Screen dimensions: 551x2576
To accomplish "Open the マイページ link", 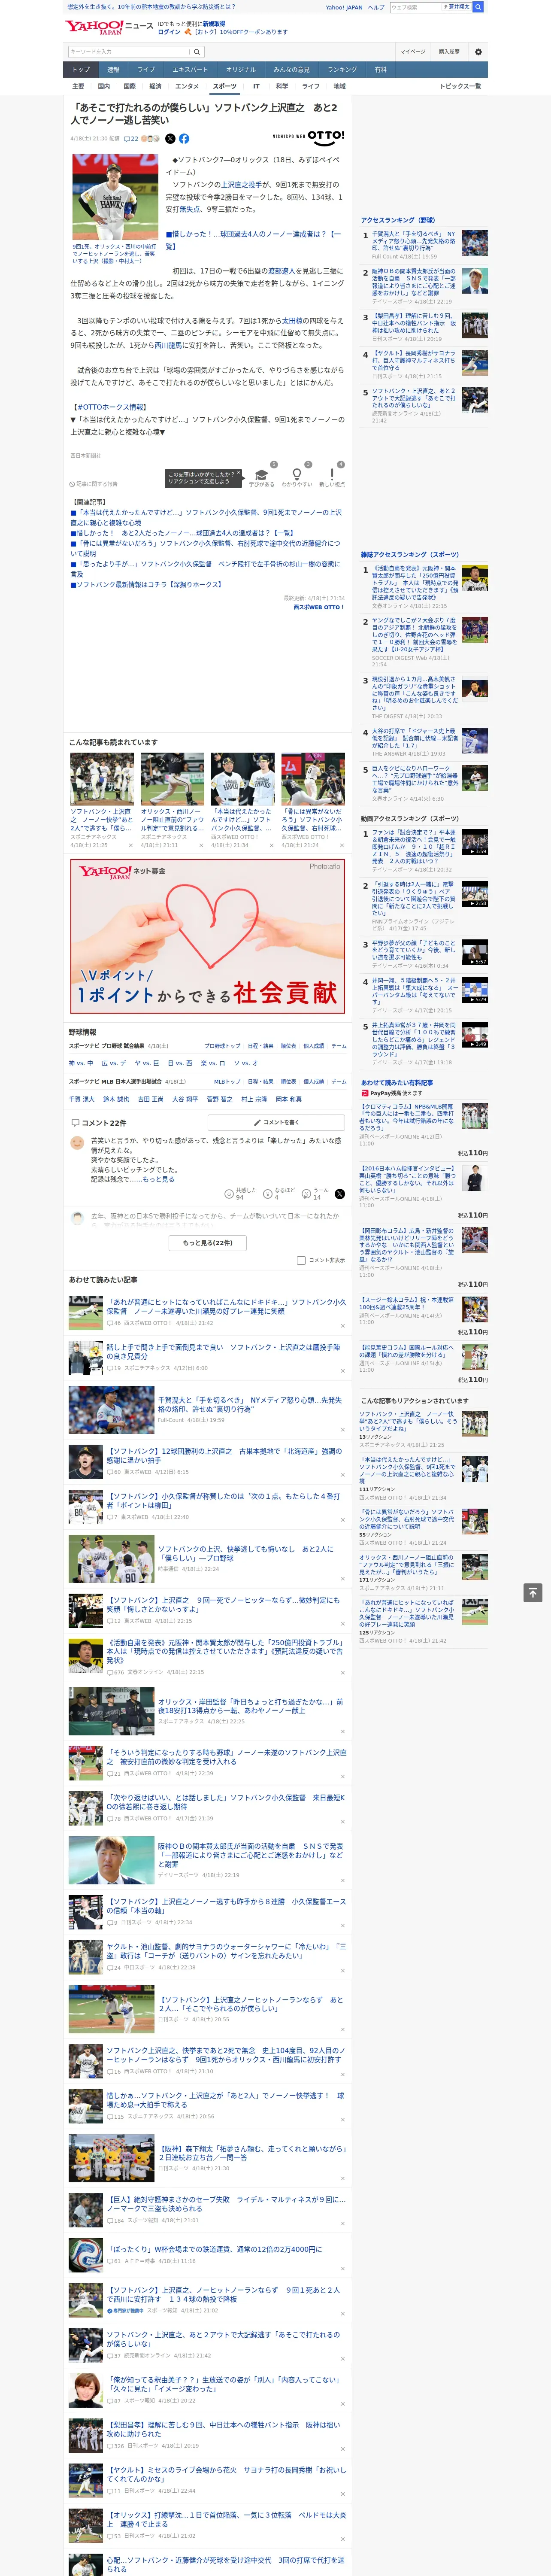I will 412,52.
